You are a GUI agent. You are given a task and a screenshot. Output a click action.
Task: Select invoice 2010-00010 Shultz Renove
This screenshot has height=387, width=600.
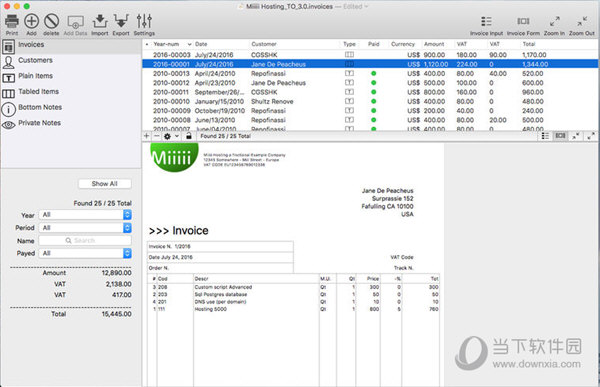point(370,101)
